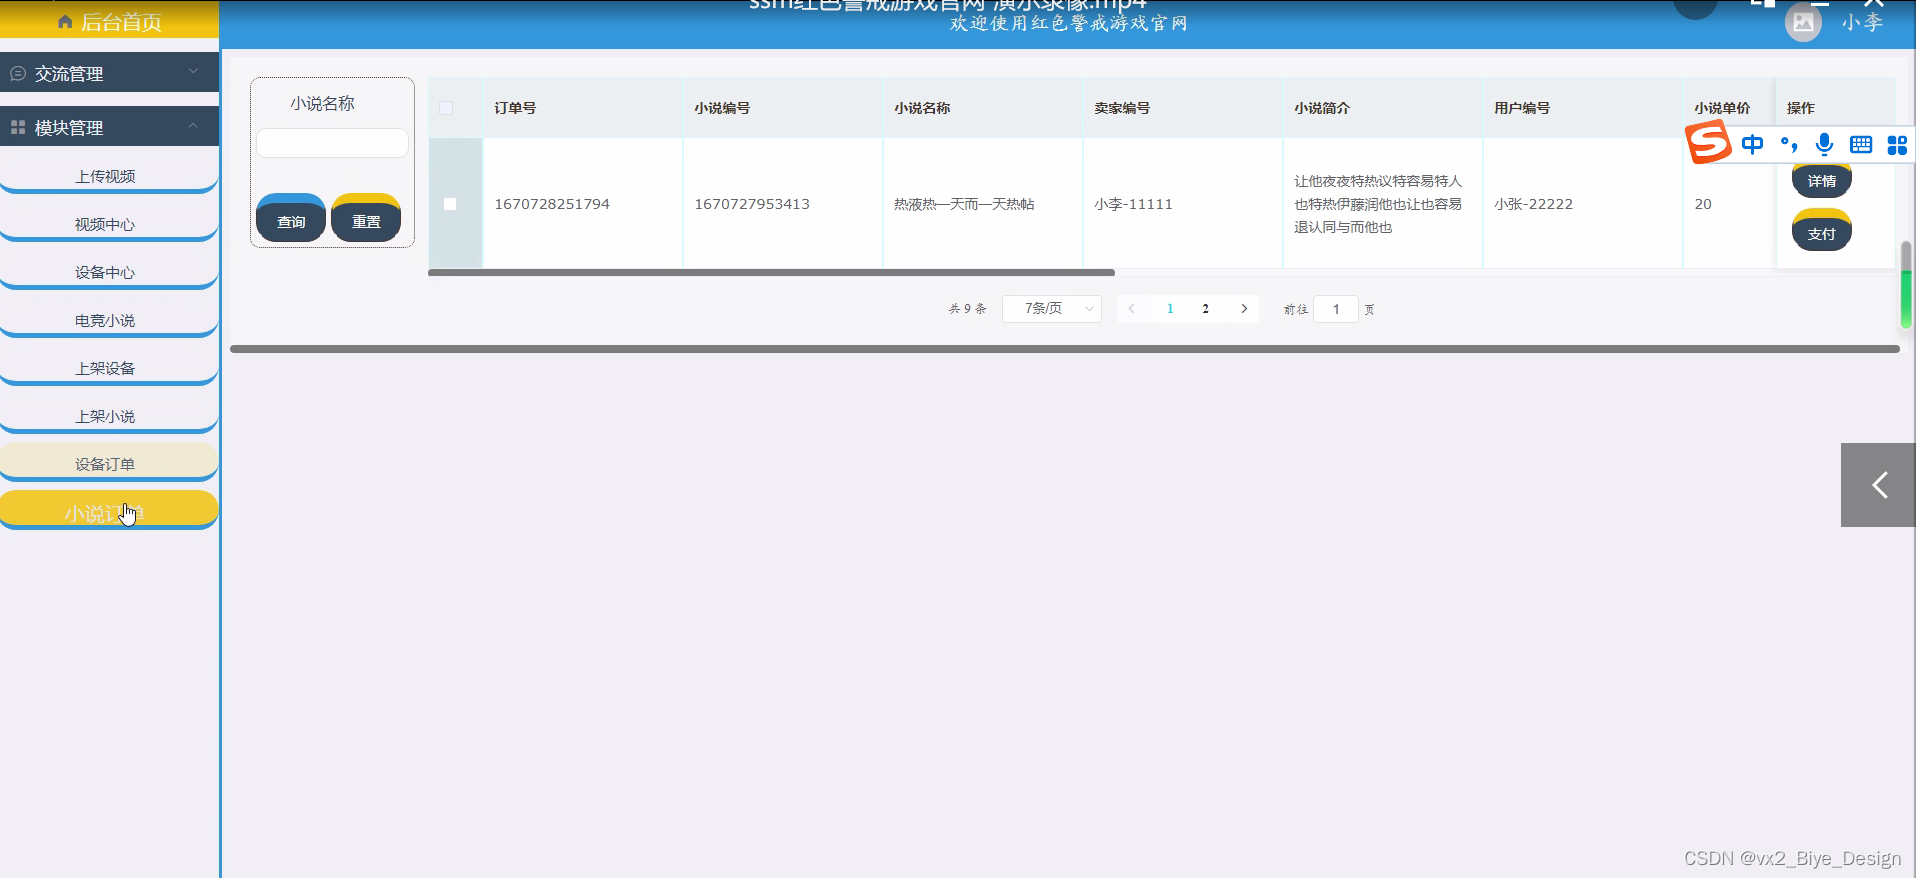Image resolution: width=1916 pixels, height=878 pixels.
Task: Click the Sogou input method S logo
Action: pyautogui.click(x=1708, y=142)
